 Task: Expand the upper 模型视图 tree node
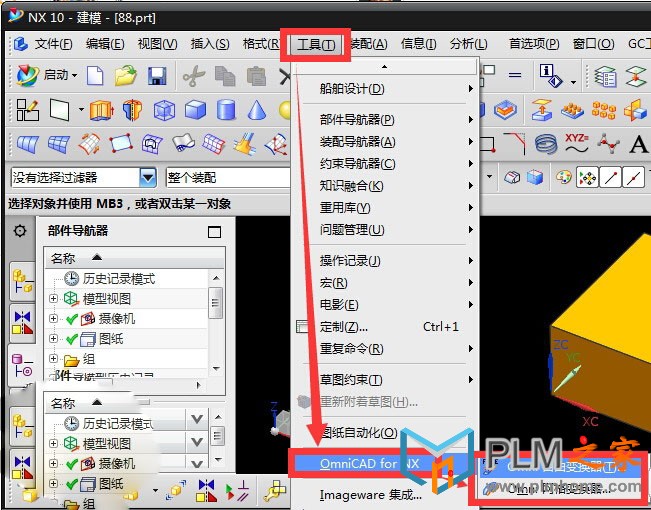53,299
